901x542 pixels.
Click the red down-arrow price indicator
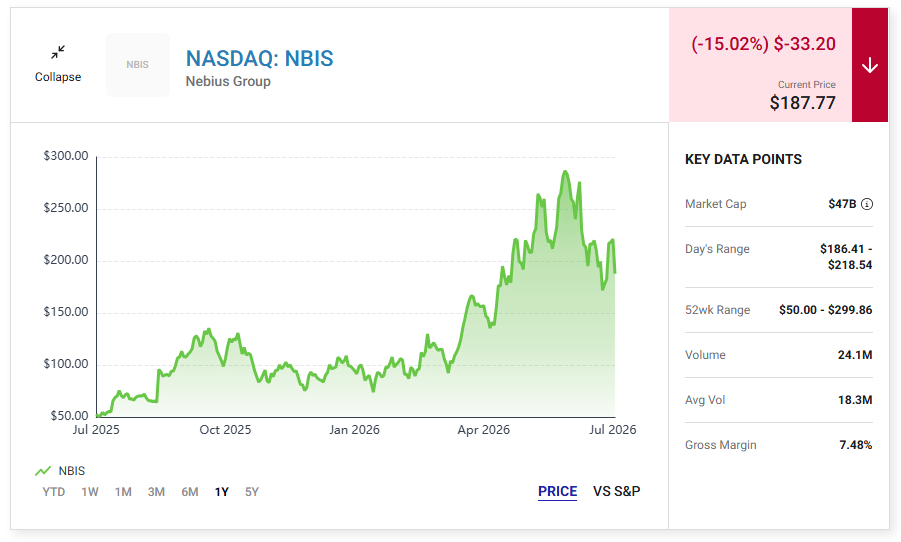tap(870, 65)
